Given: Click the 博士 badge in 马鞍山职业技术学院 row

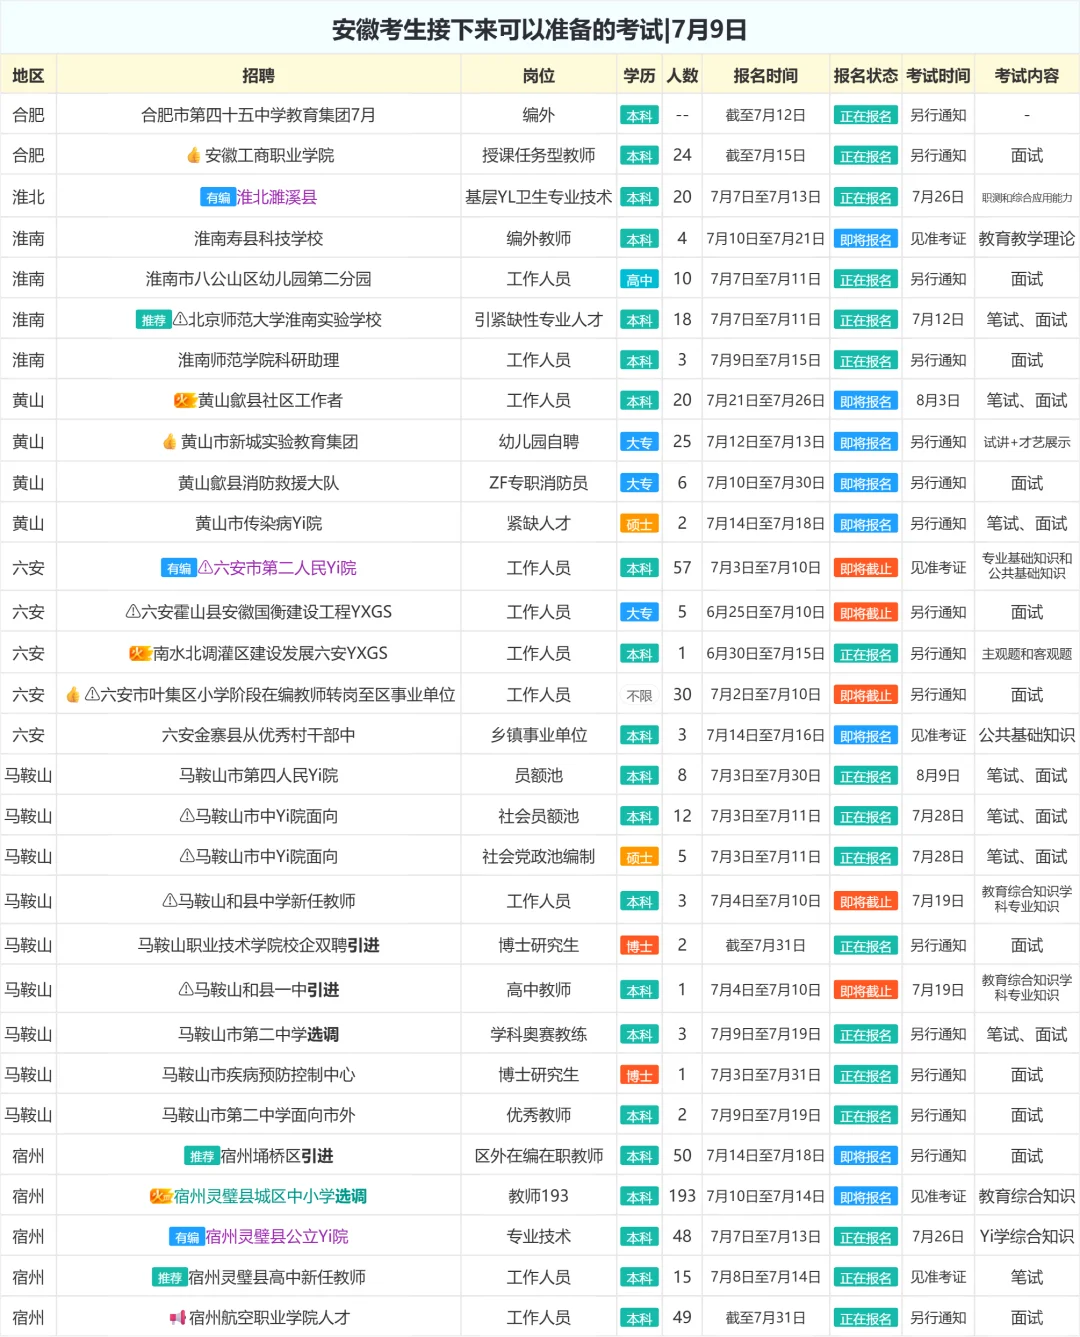Looking at the screenshot, I should (x=639, y=946).
